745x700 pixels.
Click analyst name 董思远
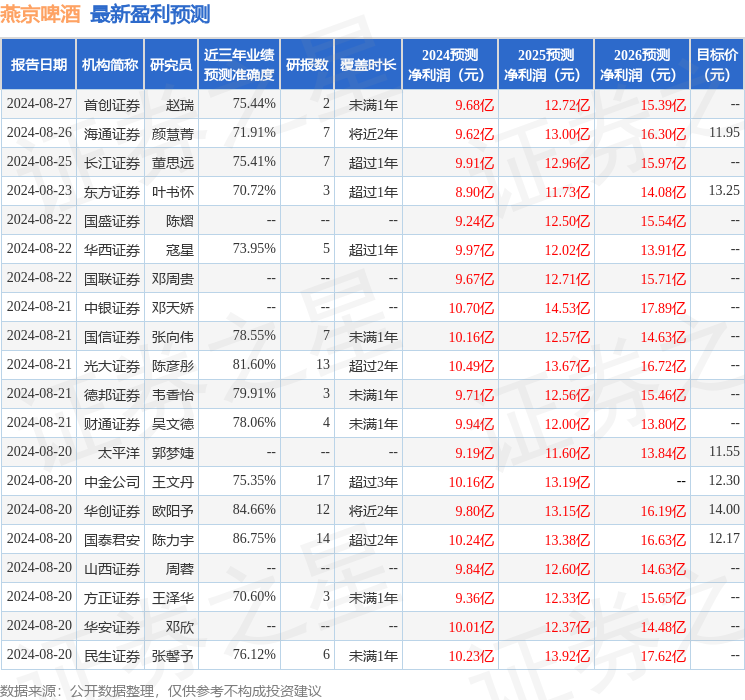pyautogui.click(x=172, y=163)
